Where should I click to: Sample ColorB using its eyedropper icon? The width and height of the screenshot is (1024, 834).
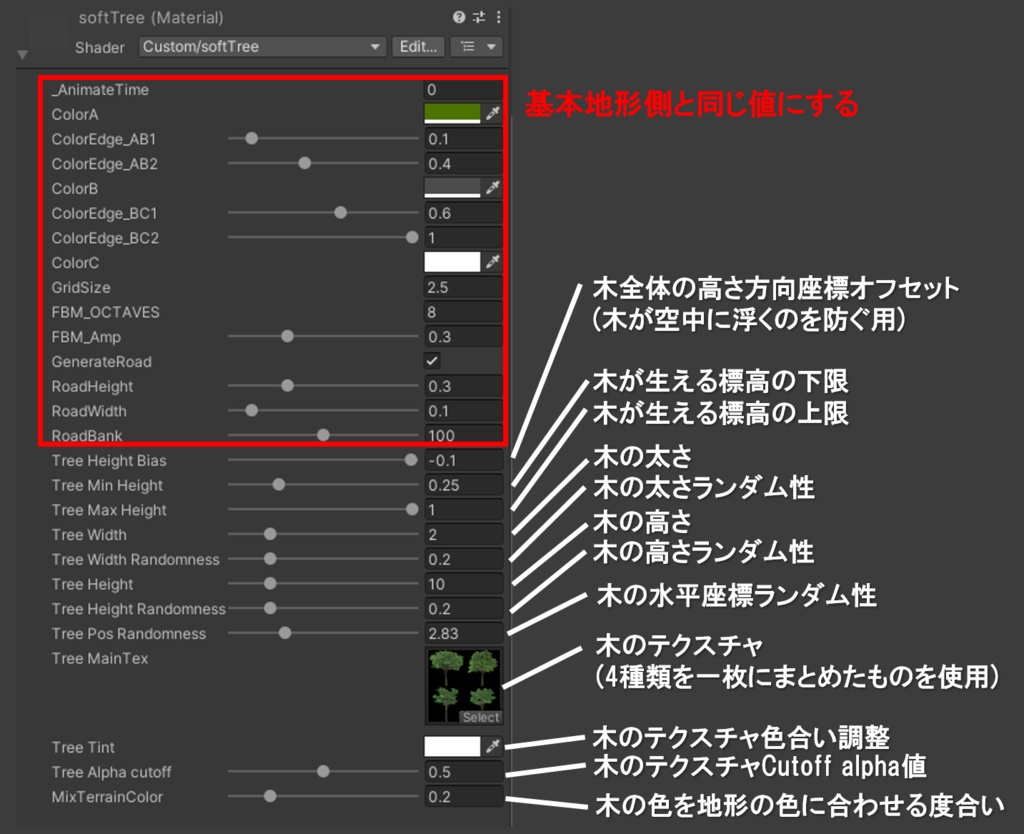point(493,188)
